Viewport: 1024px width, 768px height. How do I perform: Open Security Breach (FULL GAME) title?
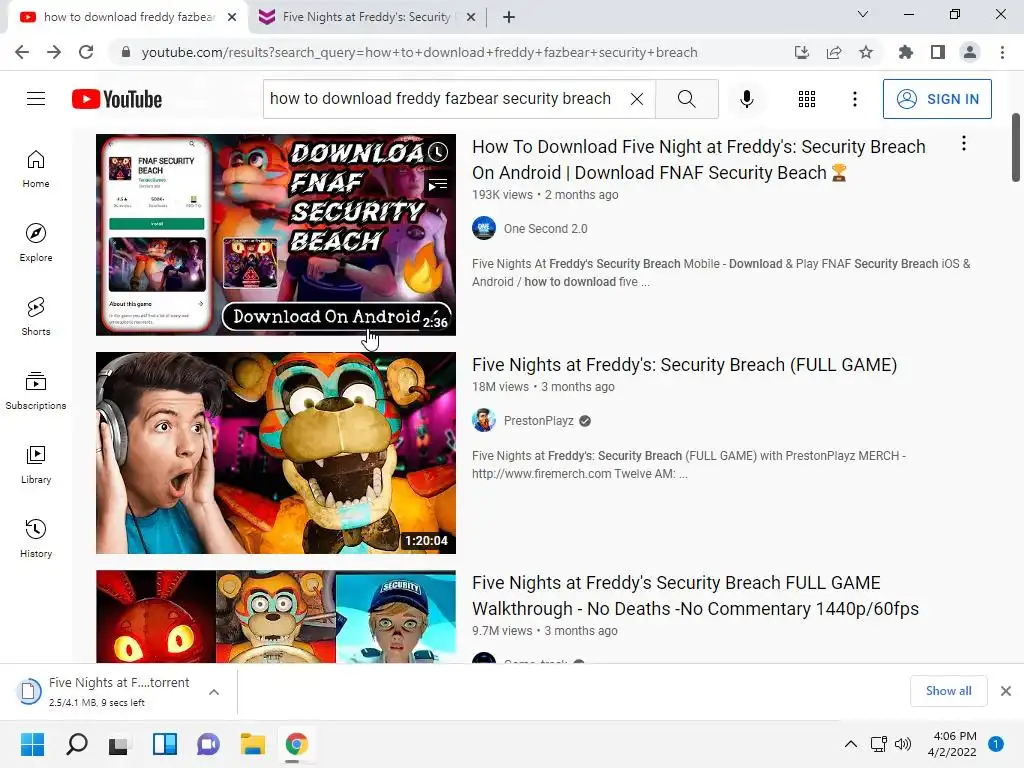[x=684, y=364]
